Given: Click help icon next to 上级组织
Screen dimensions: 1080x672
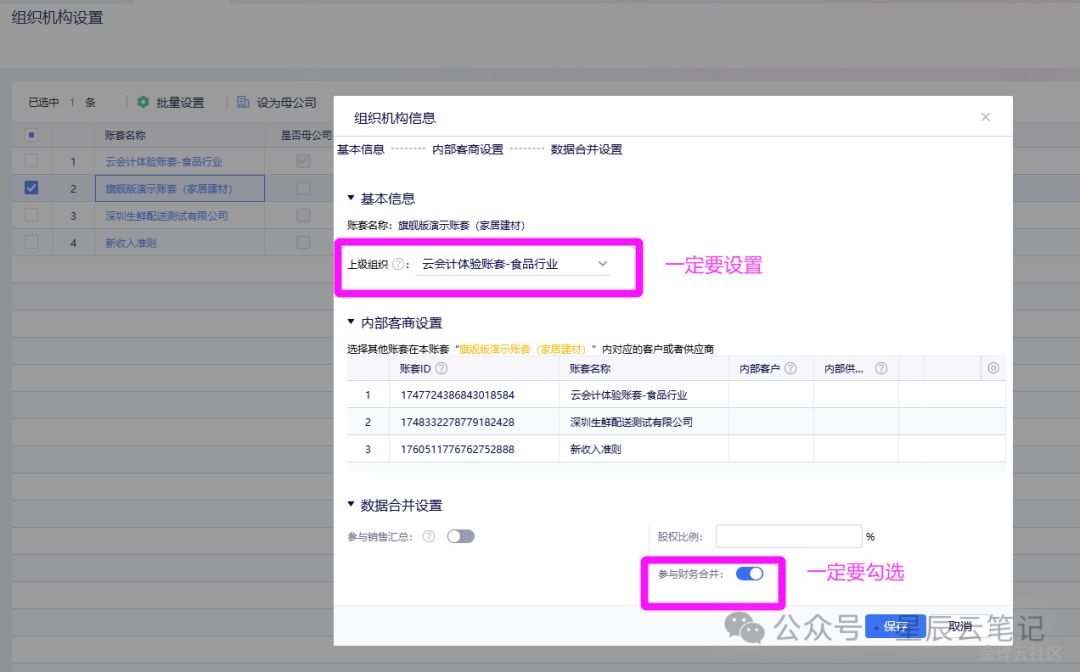Looking at the screenshot, I should point(398,265).
